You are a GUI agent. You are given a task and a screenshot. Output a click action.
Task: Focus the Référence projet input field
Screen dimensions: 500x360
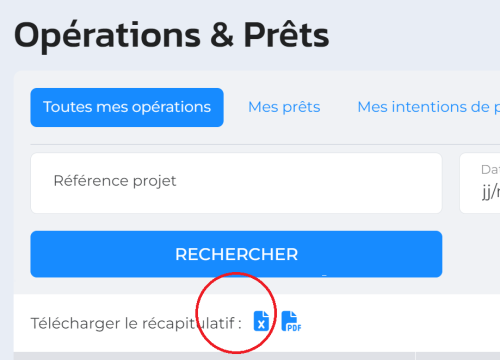tap(236, 183)
